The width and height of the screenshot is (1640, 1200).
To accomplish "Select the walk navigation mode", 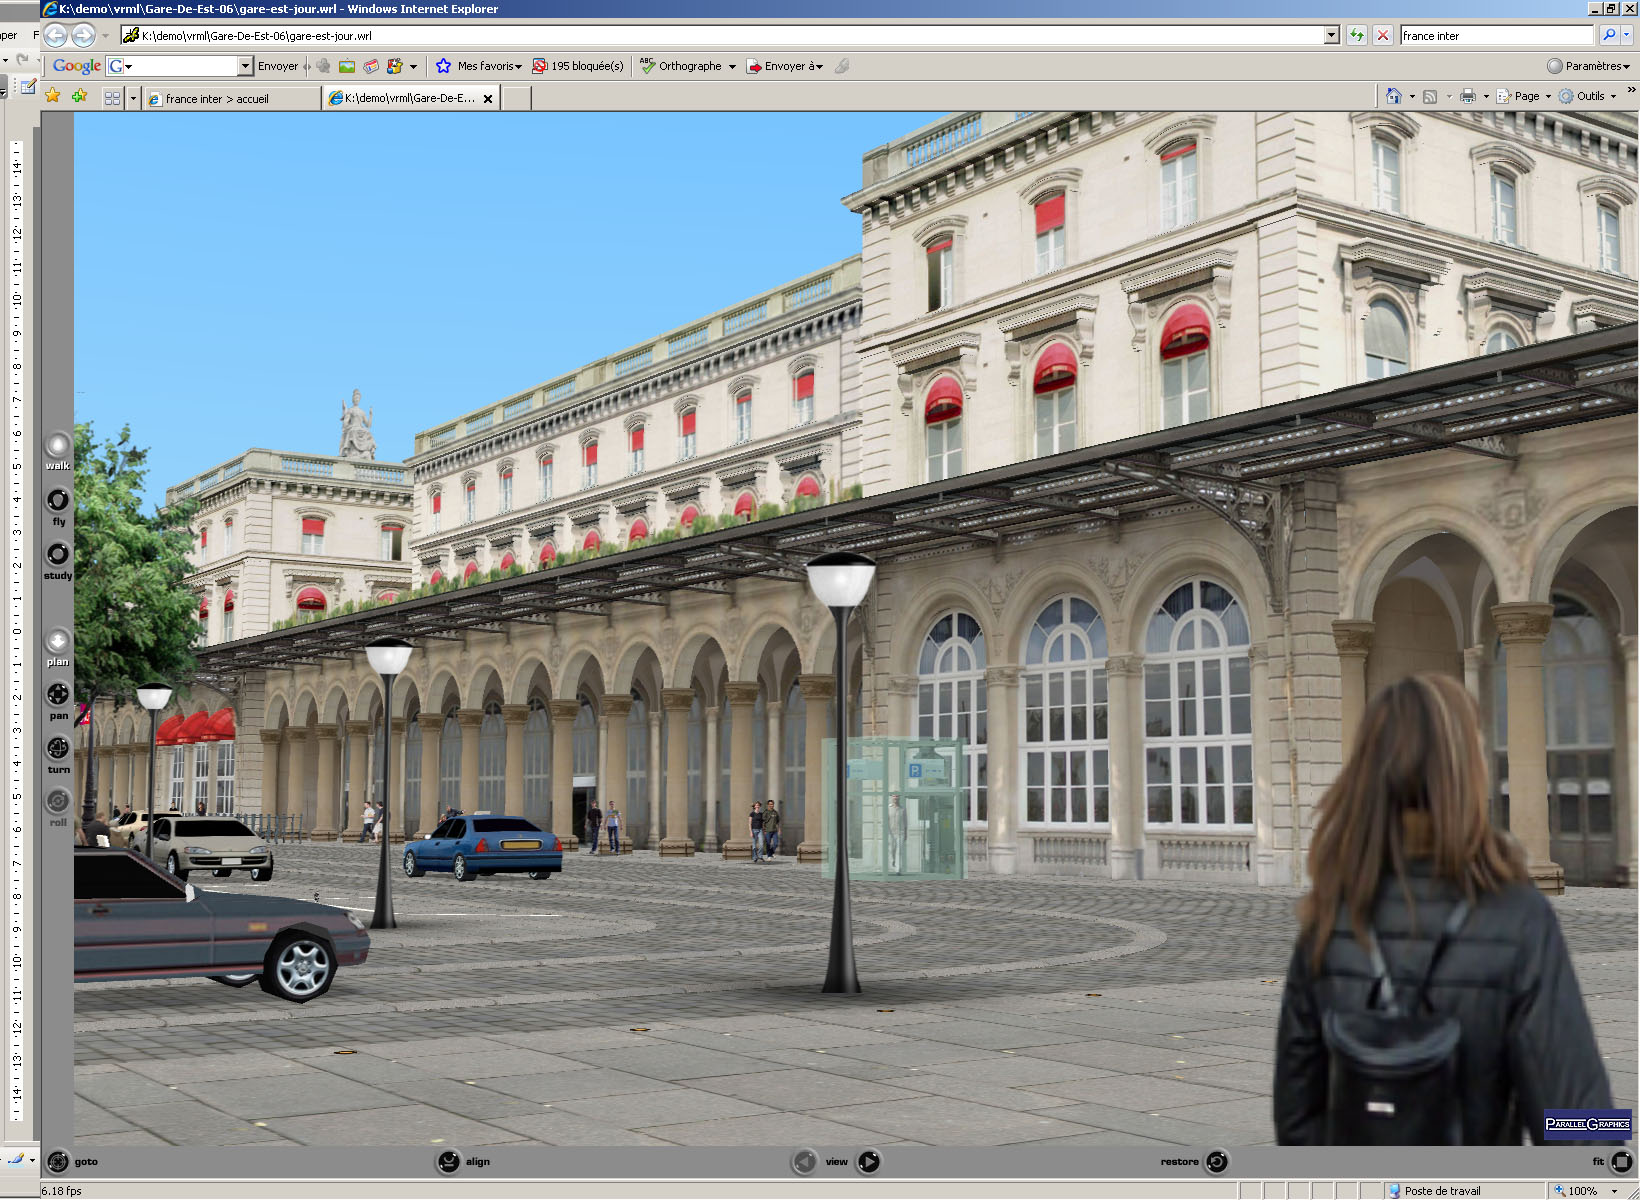I will tap(58, 445).
